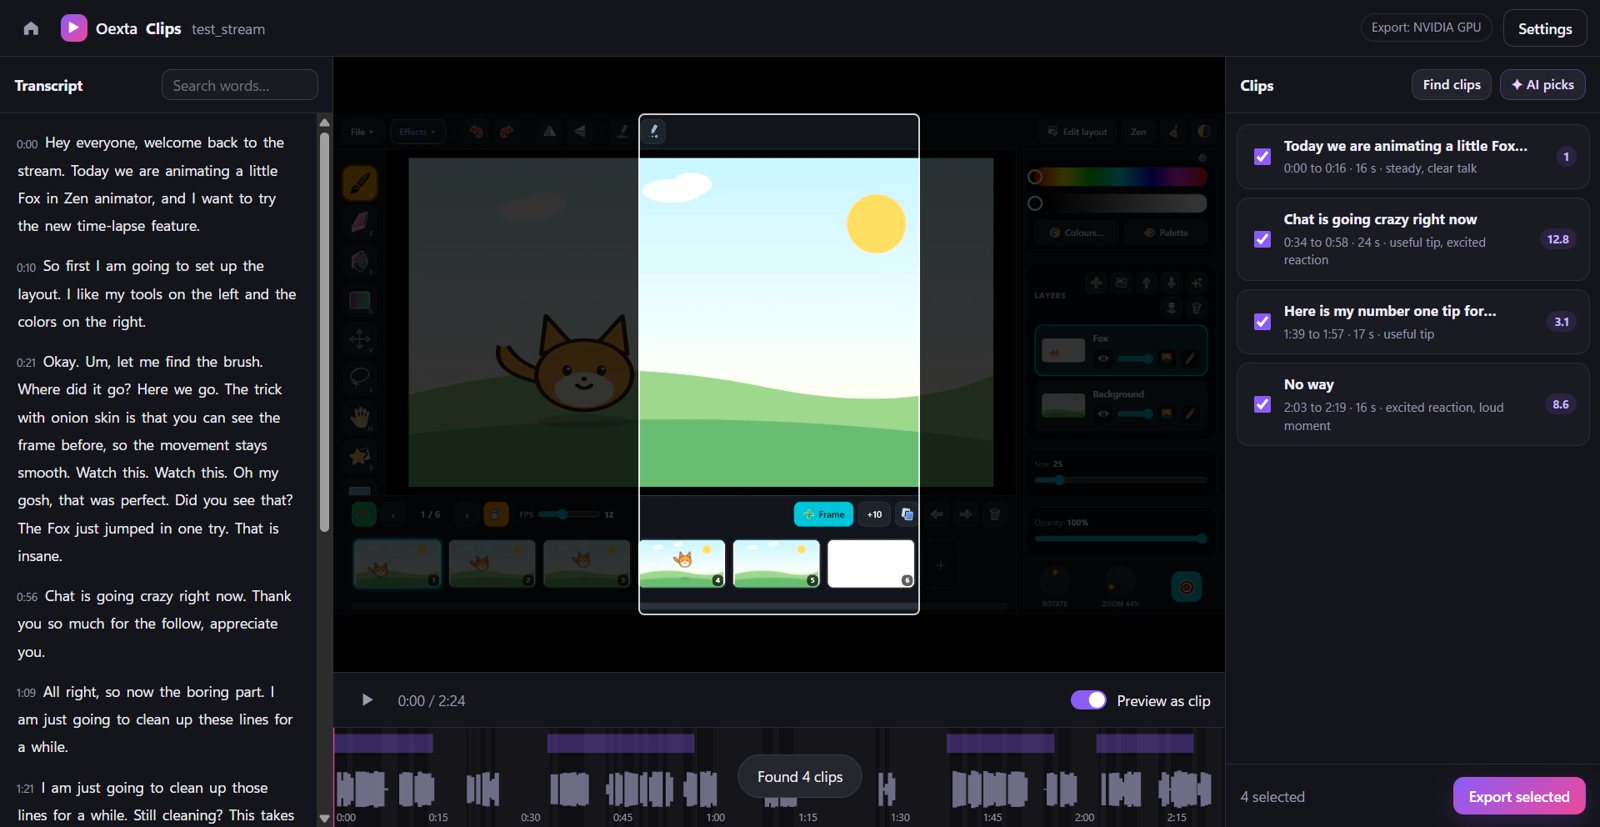The width and height of the screenshot is (1600, 827).
Task: Click the Oexta Clips purple logo
Action: point(73,28)
